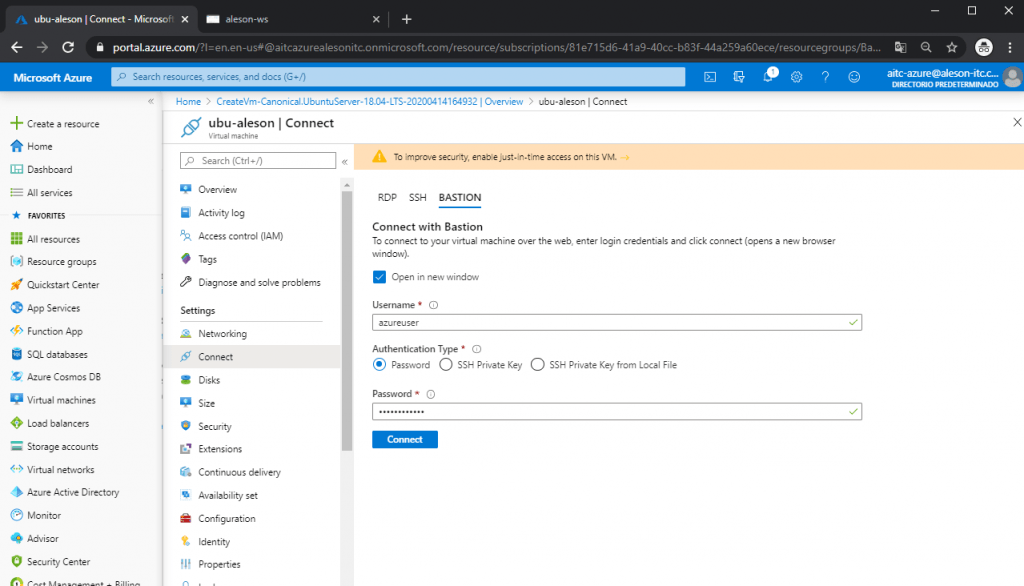This screenshot has height=586, width=1024.
Task: Close the Connect blade
Action: [x=1017, y=122]
